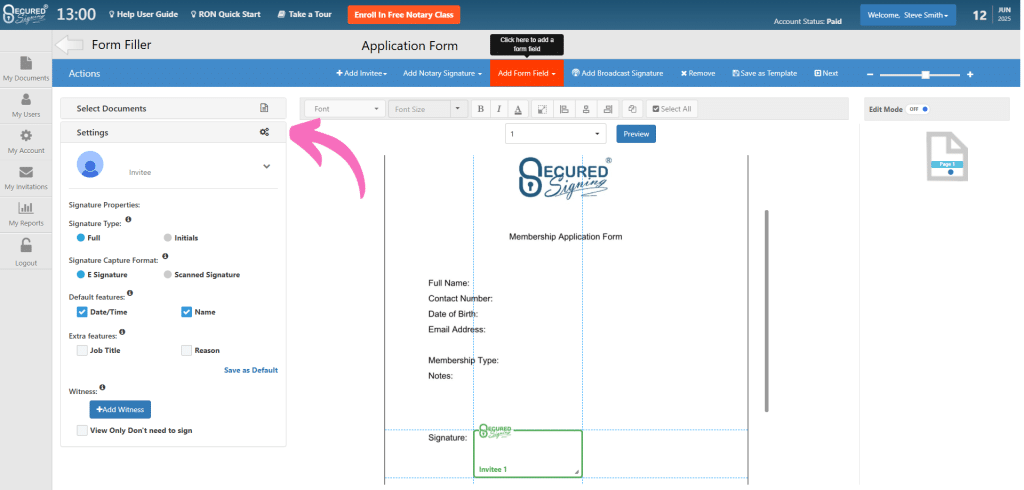Open the Font dropdown
Viewport: 1024px width, 490px height.
click(x=344, y=109)
